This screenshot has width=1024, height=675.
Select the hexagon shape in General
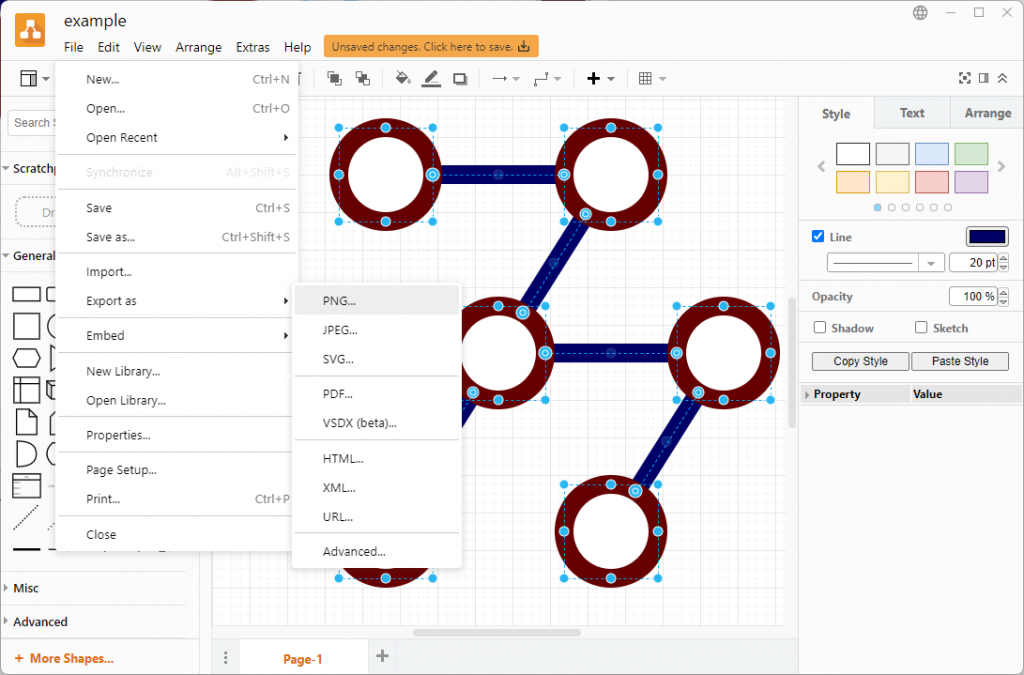tap(26, 358)
